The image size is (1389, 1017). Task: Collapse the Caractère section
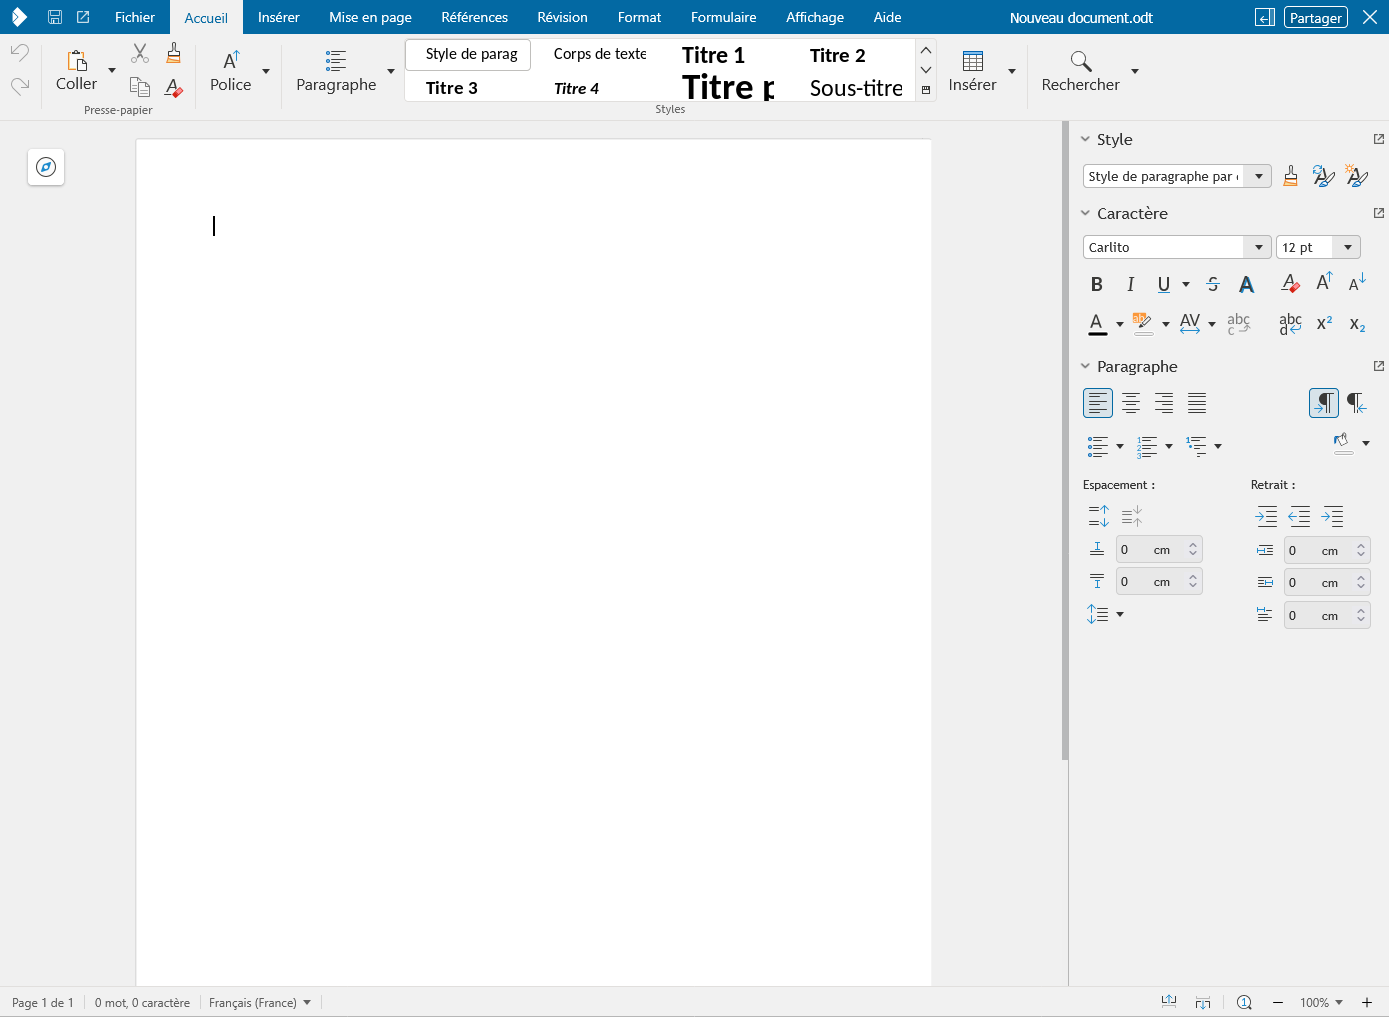point(1085,213)
